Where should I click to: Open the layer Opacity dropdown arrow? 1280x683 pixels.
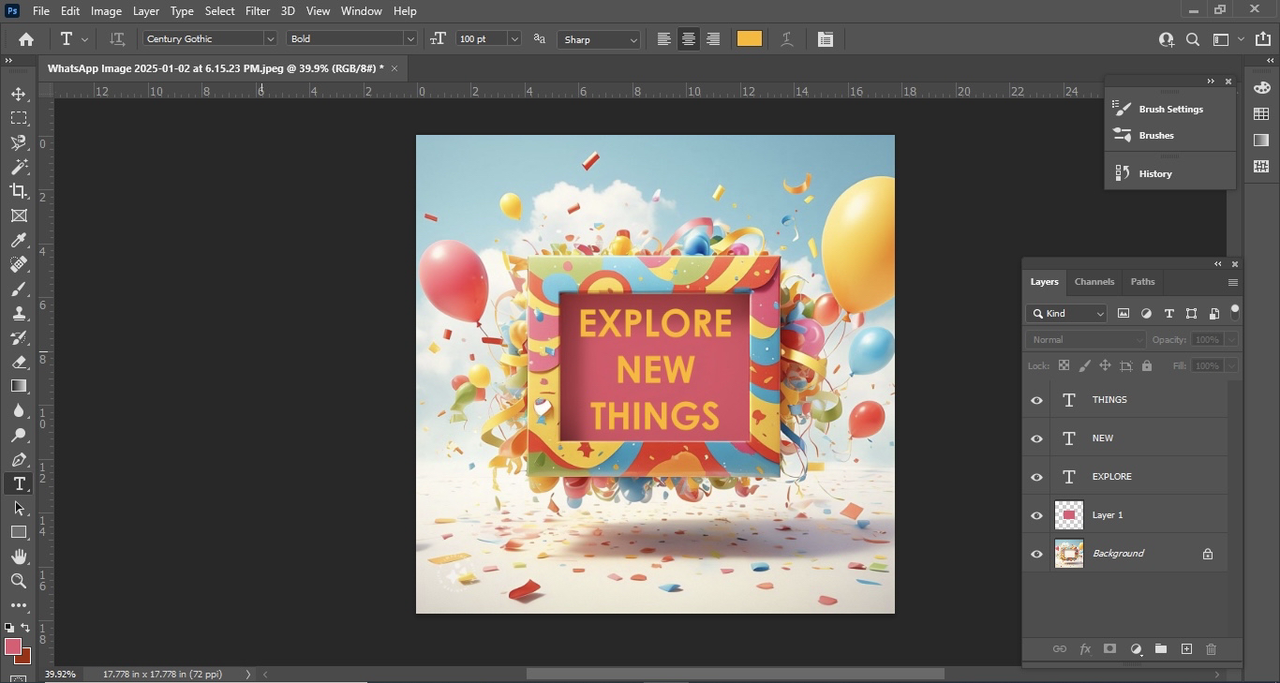1231,339
